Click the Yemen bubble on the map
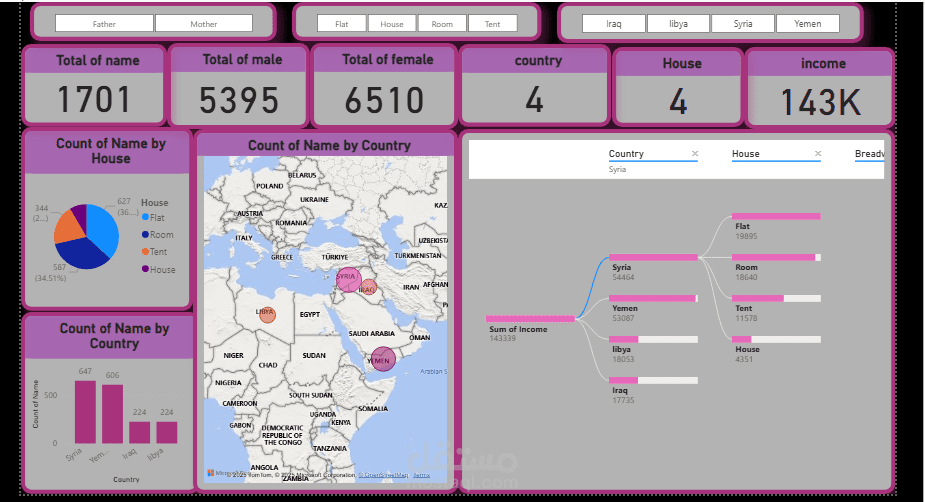The height and width of the screenshot is (502, 925). (x=383, y=359)
